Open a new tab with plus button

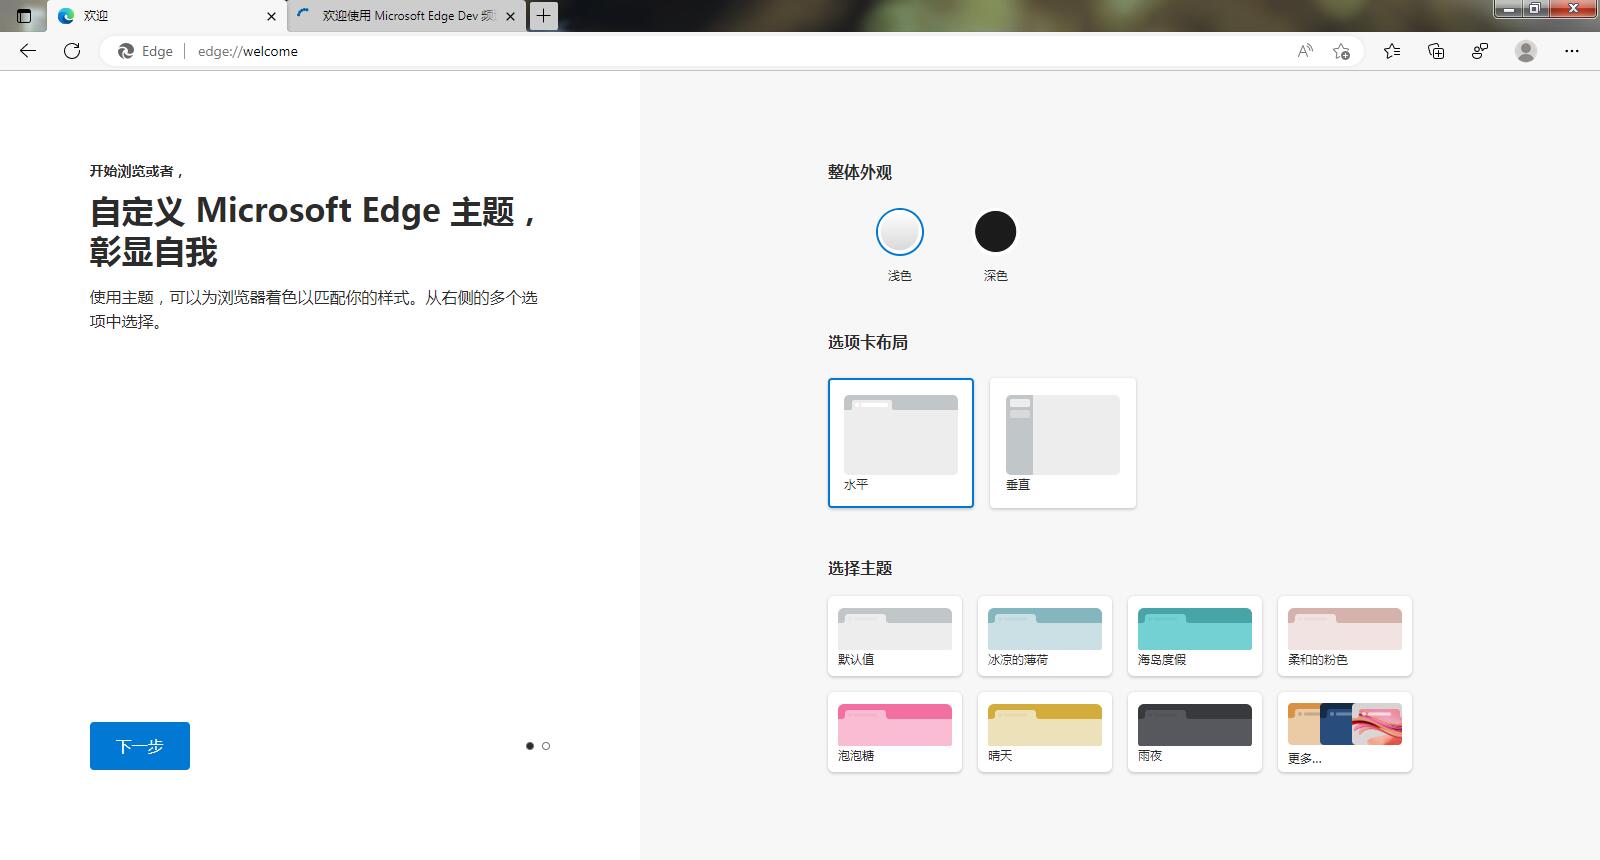point(543,16)
